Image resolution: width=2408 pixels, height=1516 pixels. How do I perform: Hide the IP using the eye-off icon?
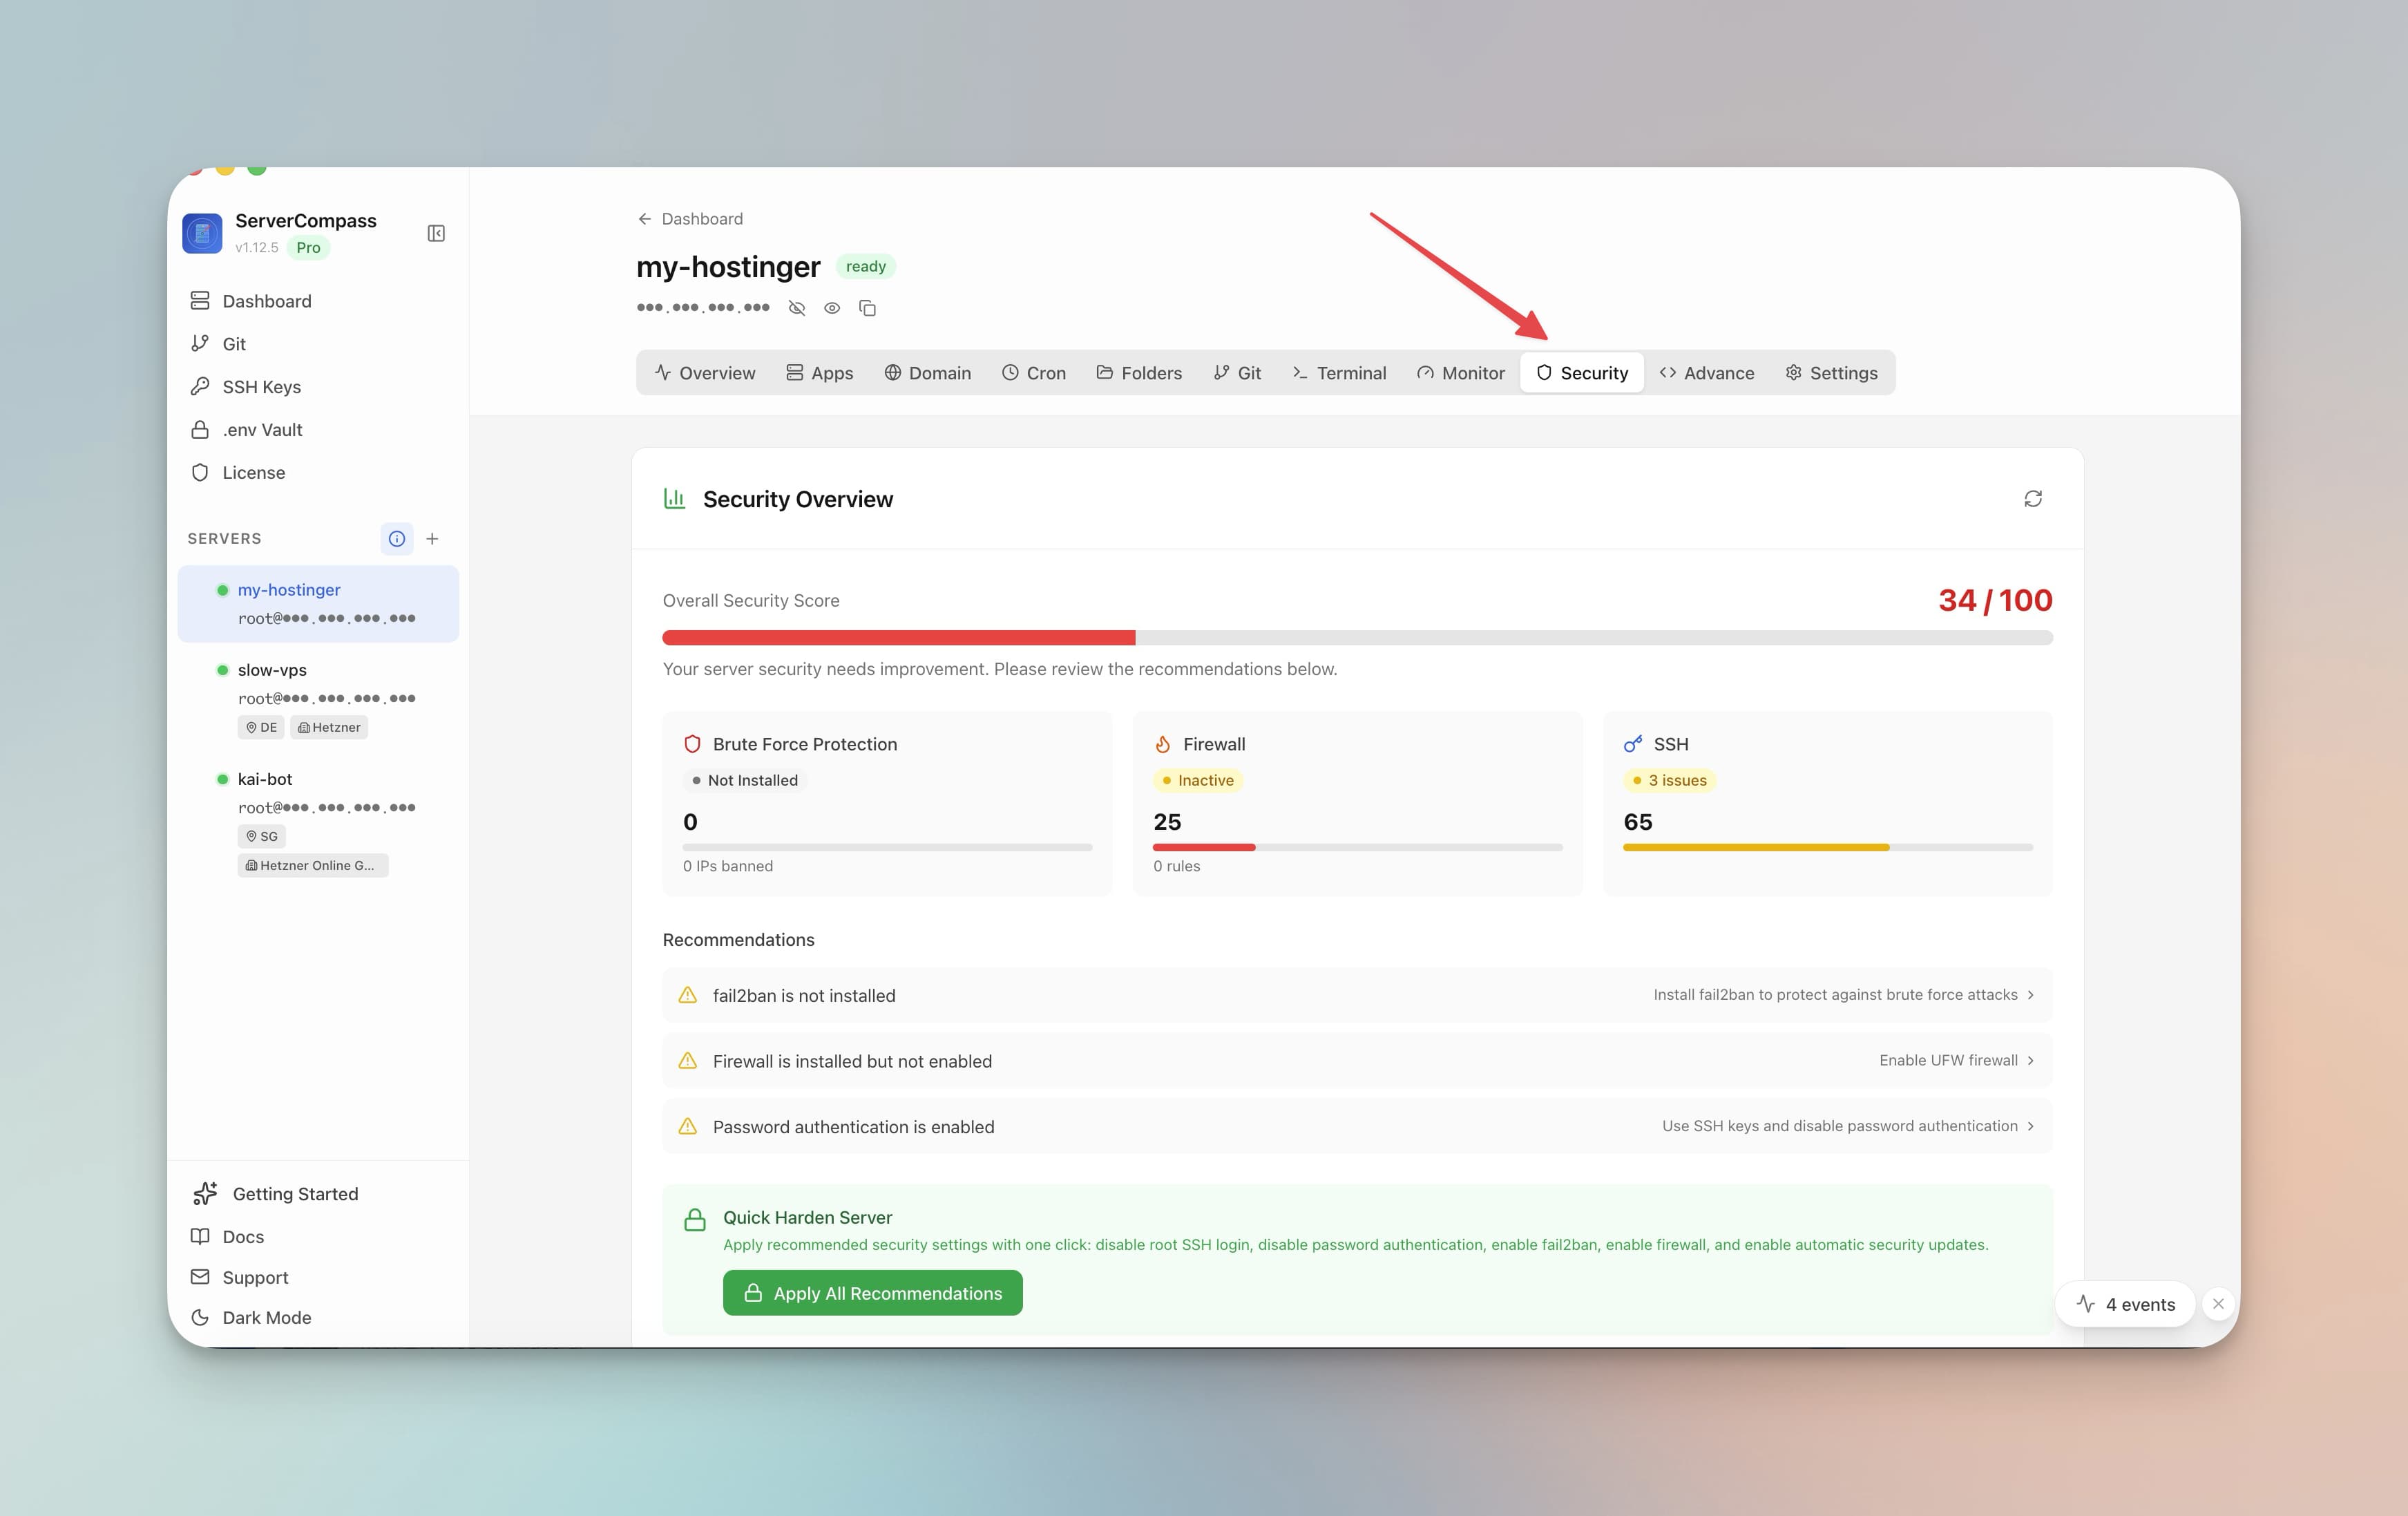coord(796,308)
